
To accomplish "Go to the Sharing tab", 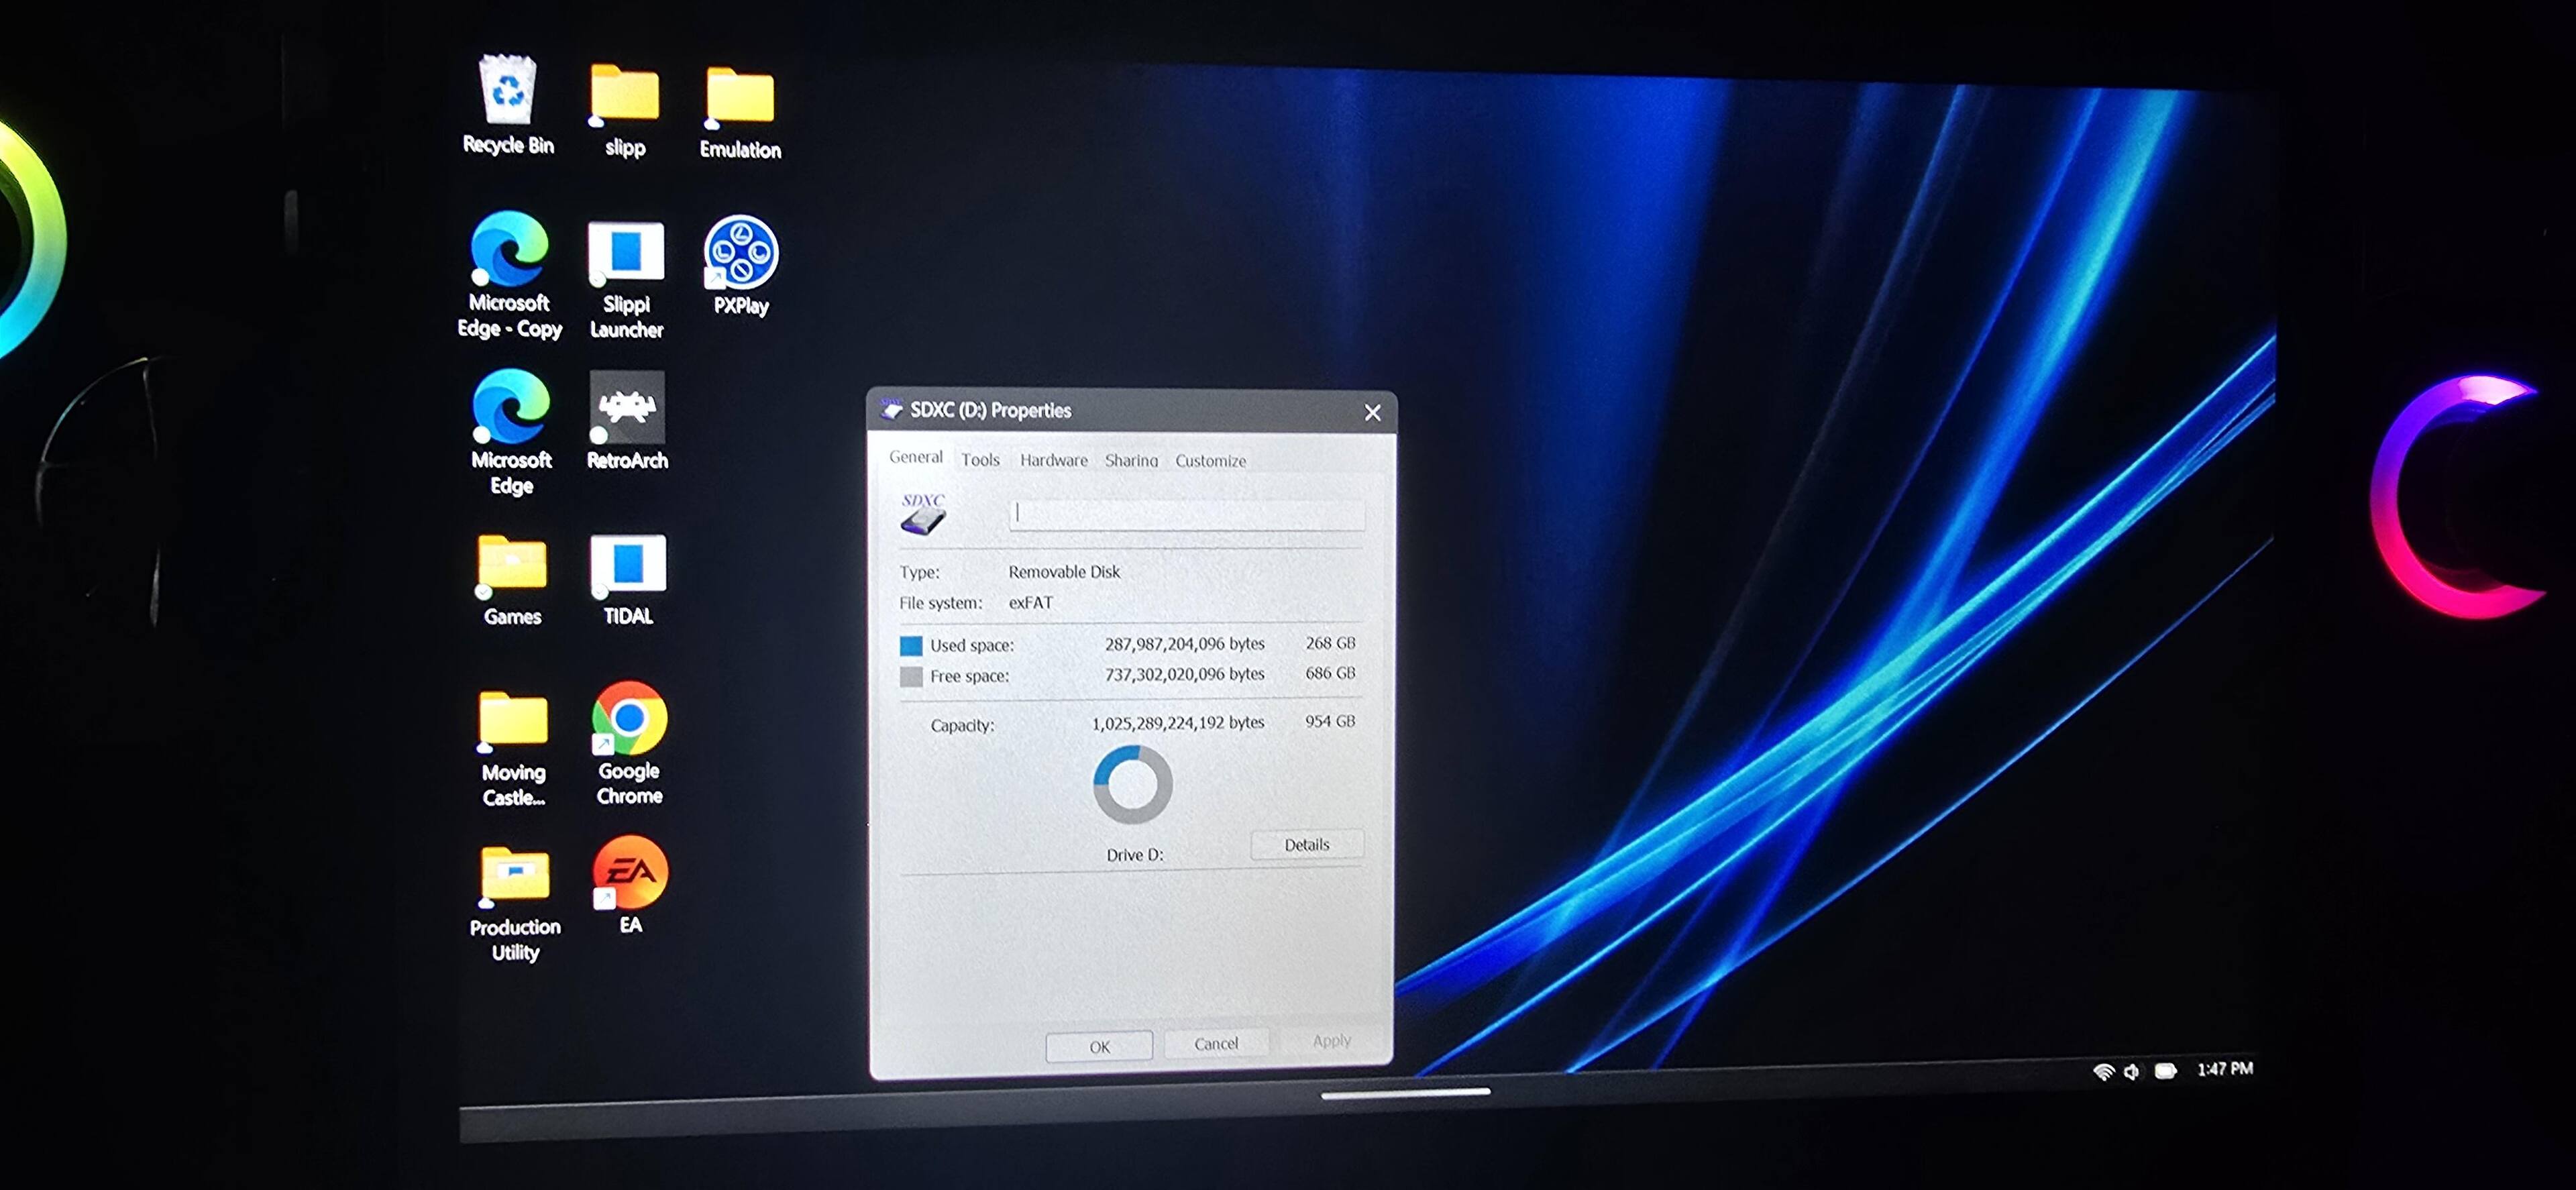I will tap(1131, 461).
